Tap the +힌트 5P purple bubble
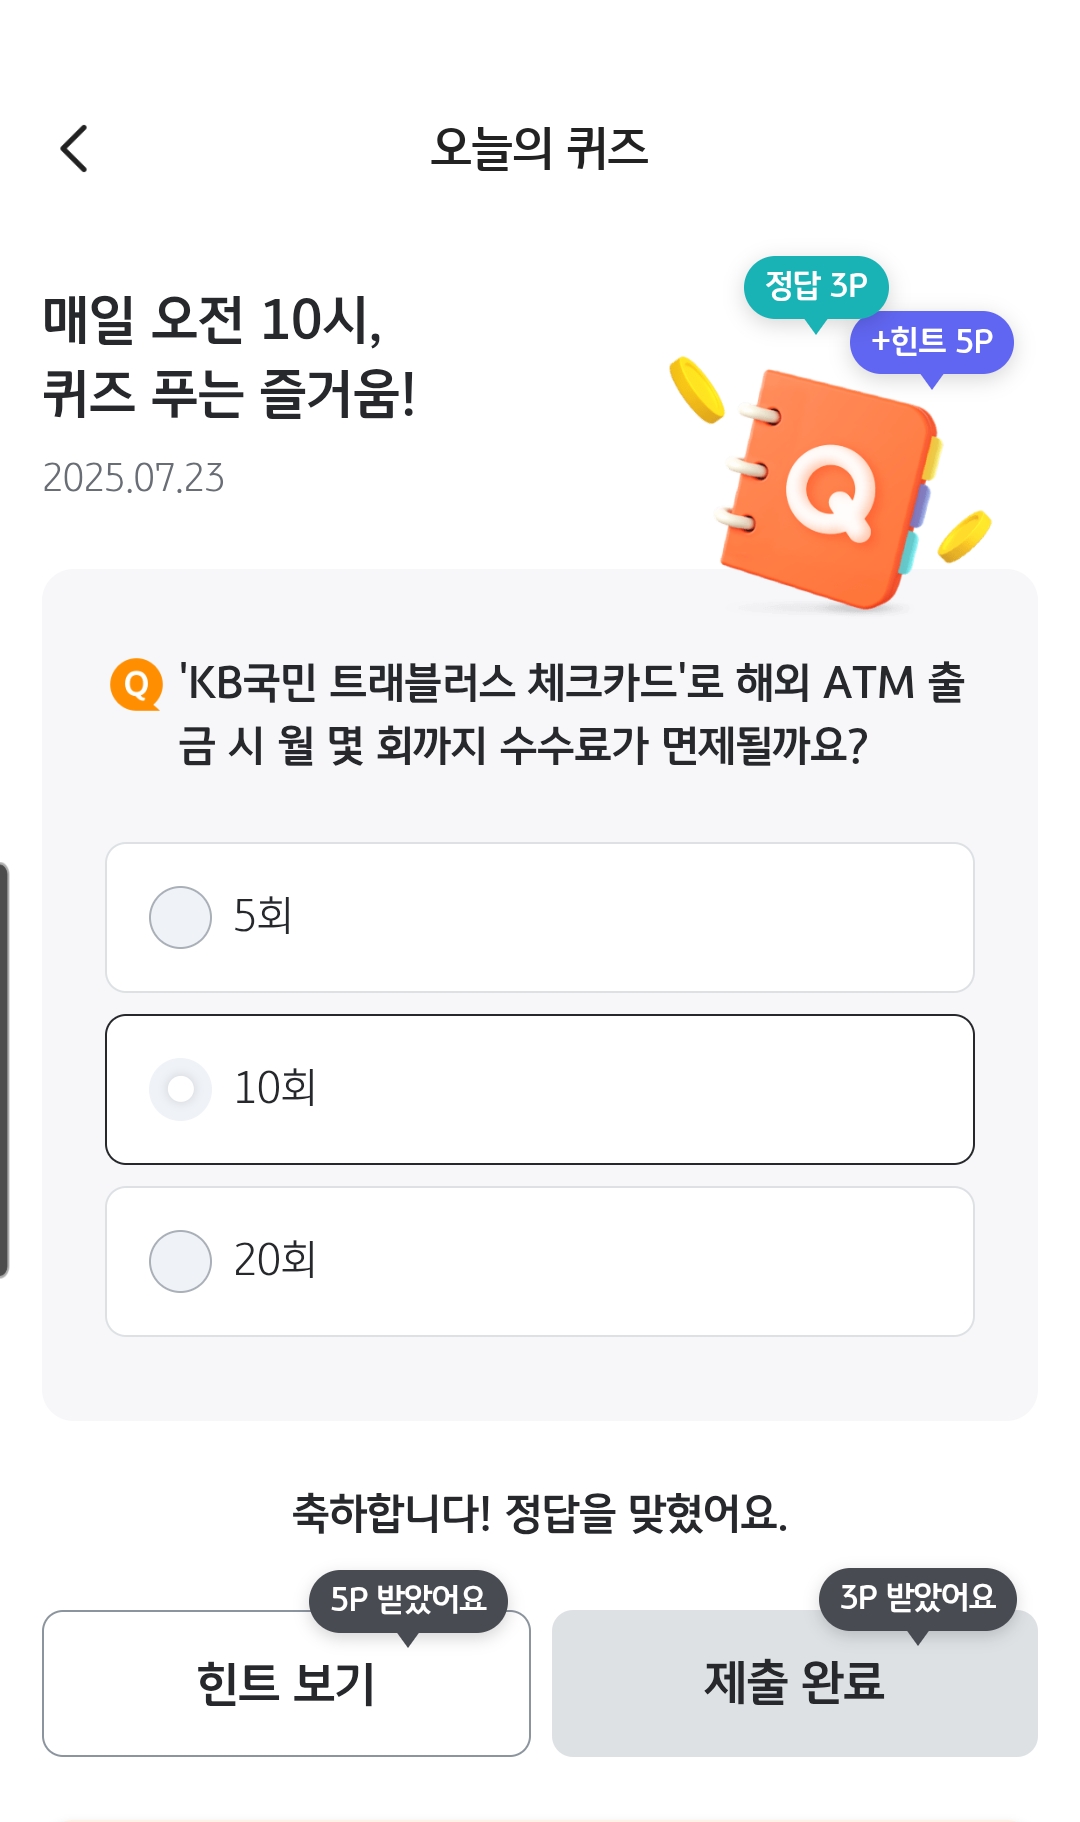 932,342
